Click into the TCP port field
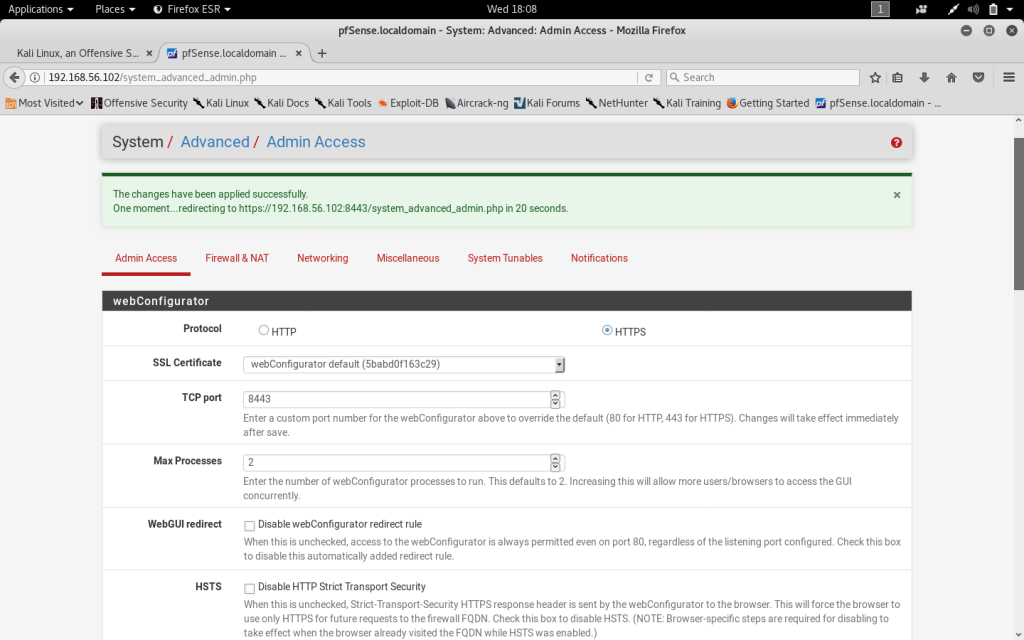The height and width of the screenshot is (640, 1024). [395, 399]
